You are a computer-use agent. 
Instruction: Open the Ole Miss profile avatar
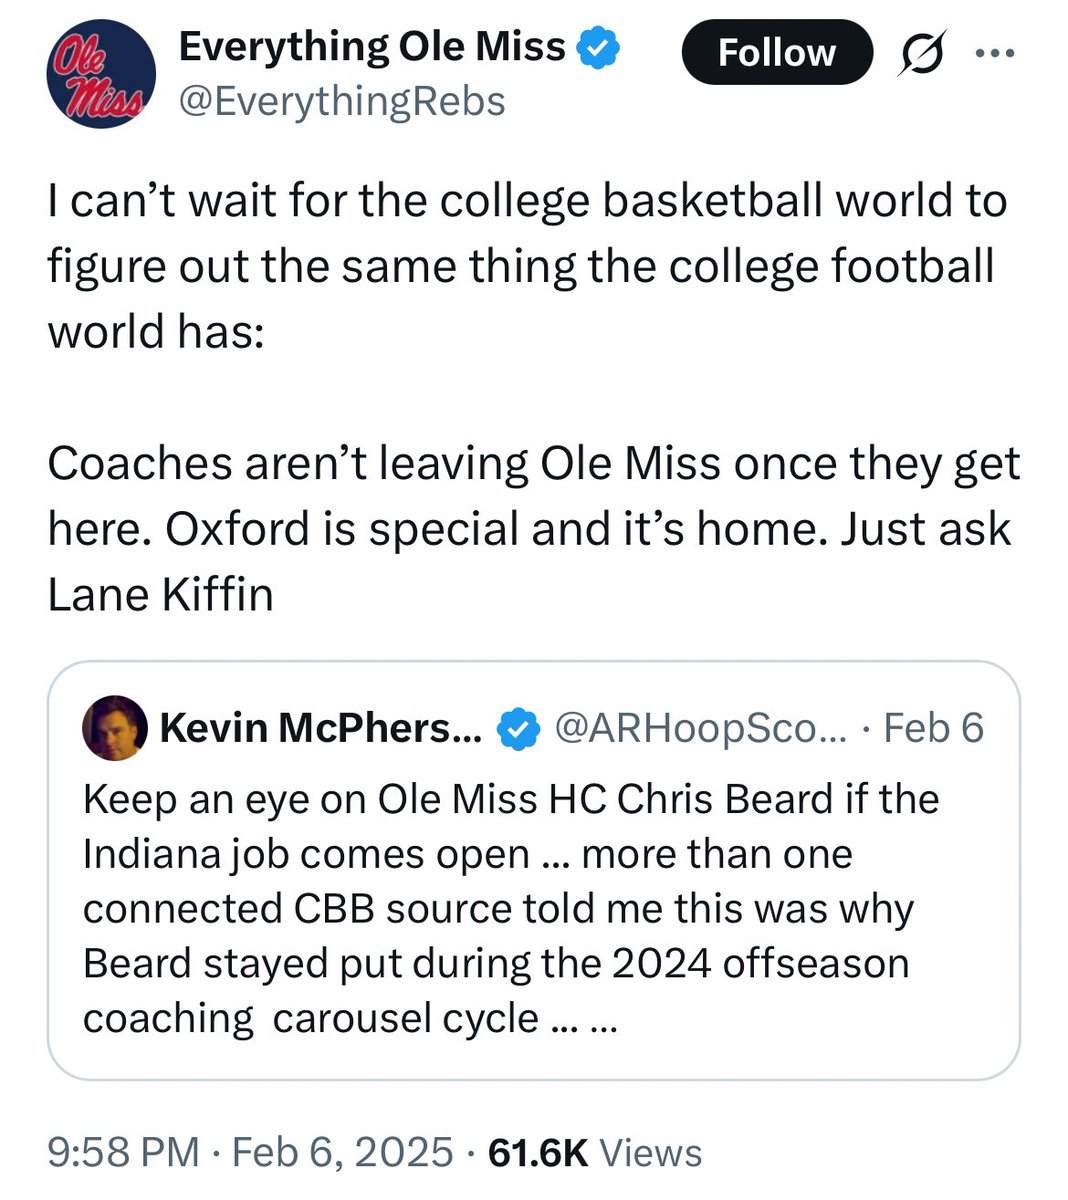(101, 75)
